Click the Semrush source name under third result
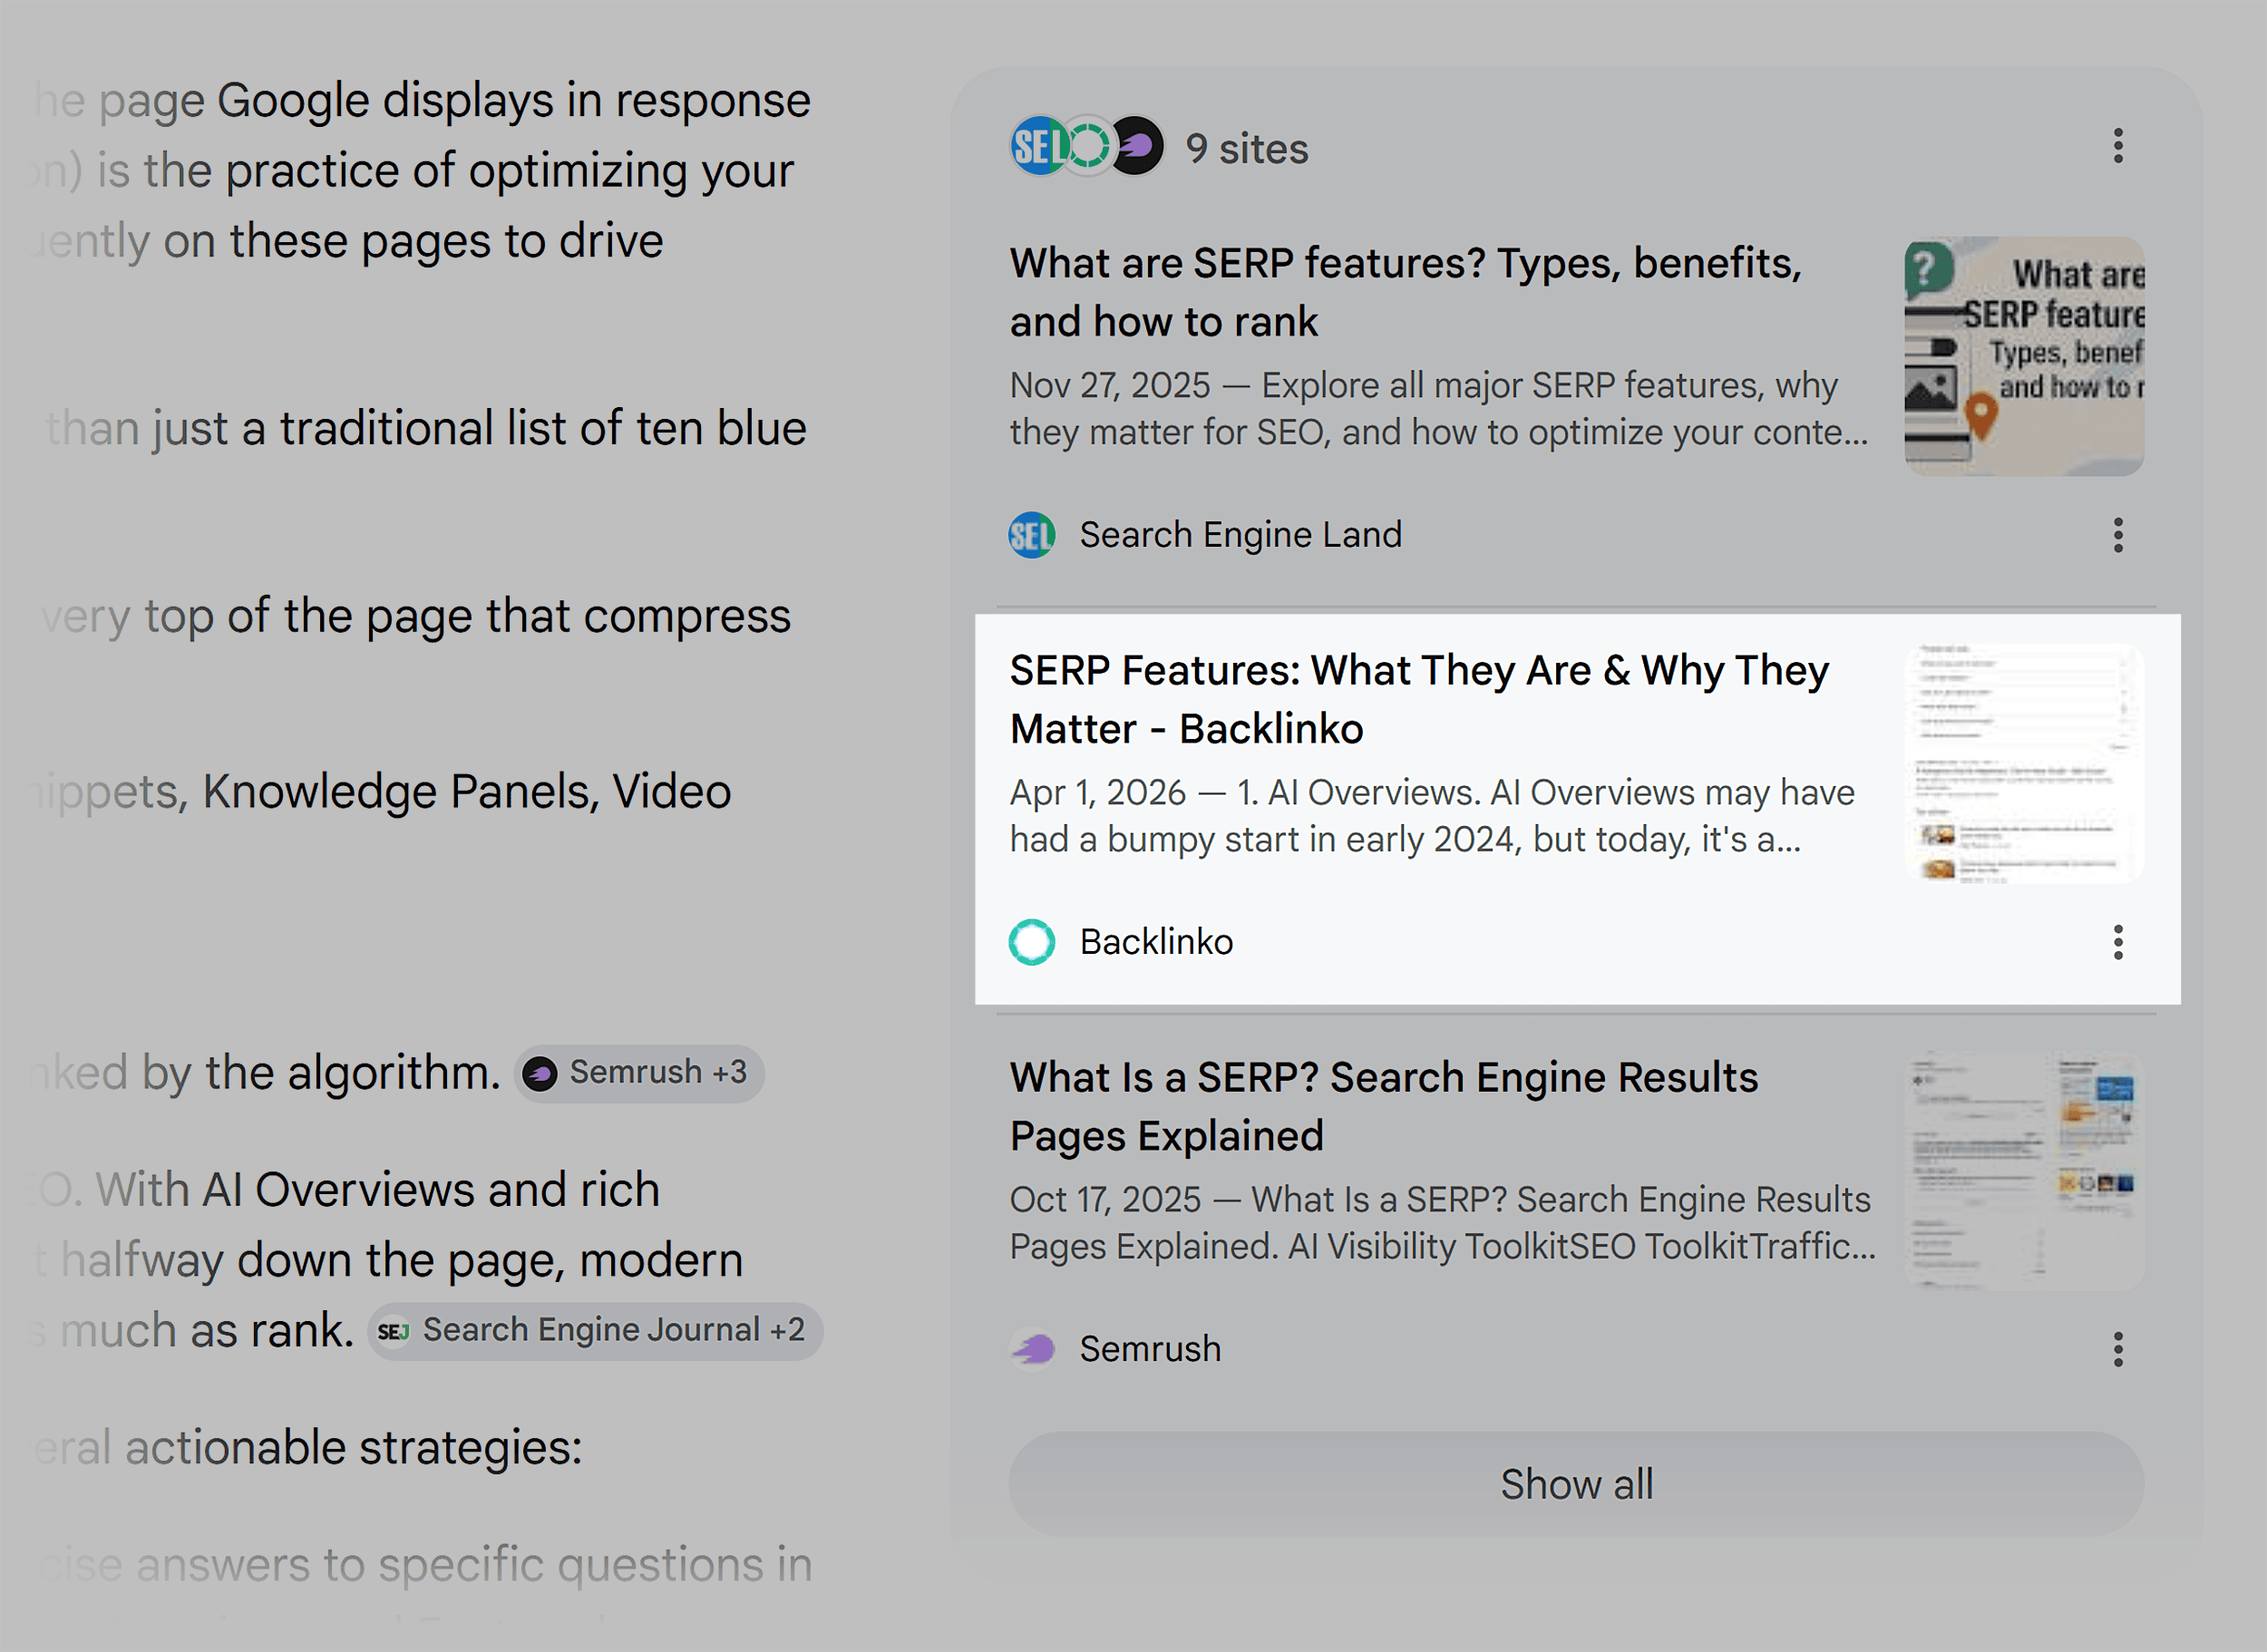The image size is (2267, 1652). (1150, 1349)
